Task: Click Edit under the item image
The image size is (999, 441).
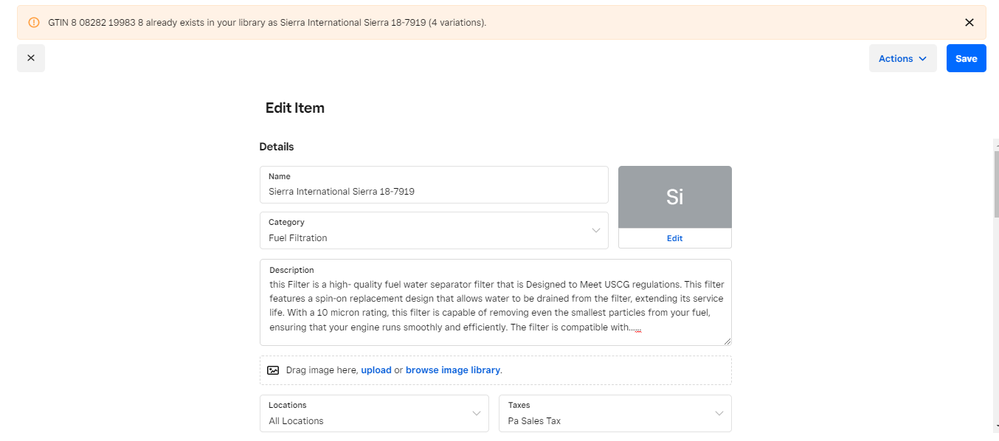Action: 674,239
